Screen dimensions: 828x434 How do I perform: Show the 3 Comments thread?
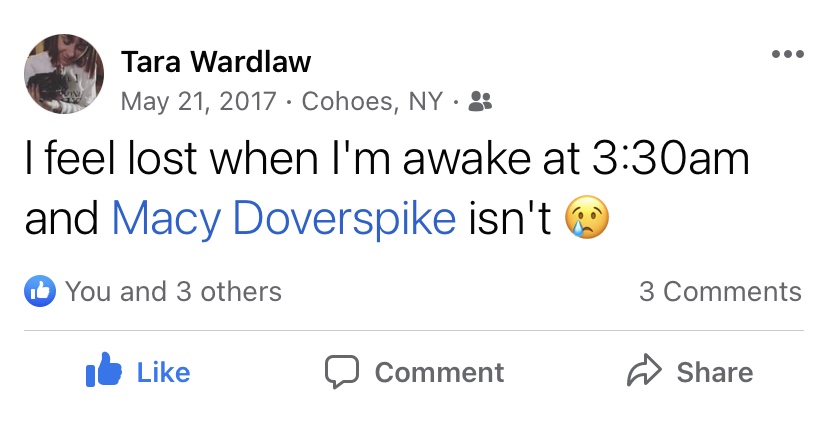pyautogui.click(x=720, y=291)
